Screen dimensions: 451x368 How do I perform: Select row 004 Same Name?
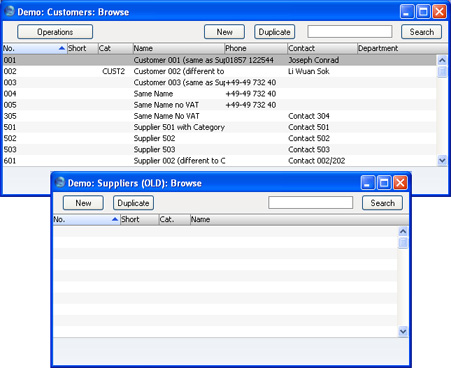pos(219,94)
